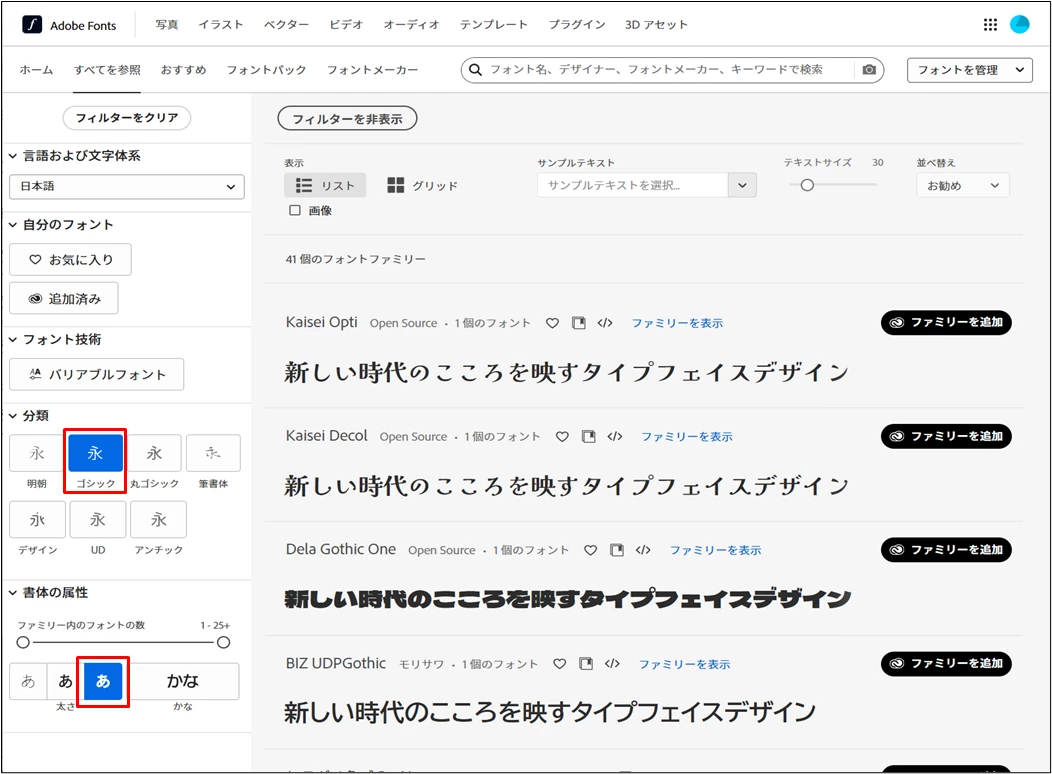
Task: Collapse 書体の属性 section
Action: [x=13, y=593]
